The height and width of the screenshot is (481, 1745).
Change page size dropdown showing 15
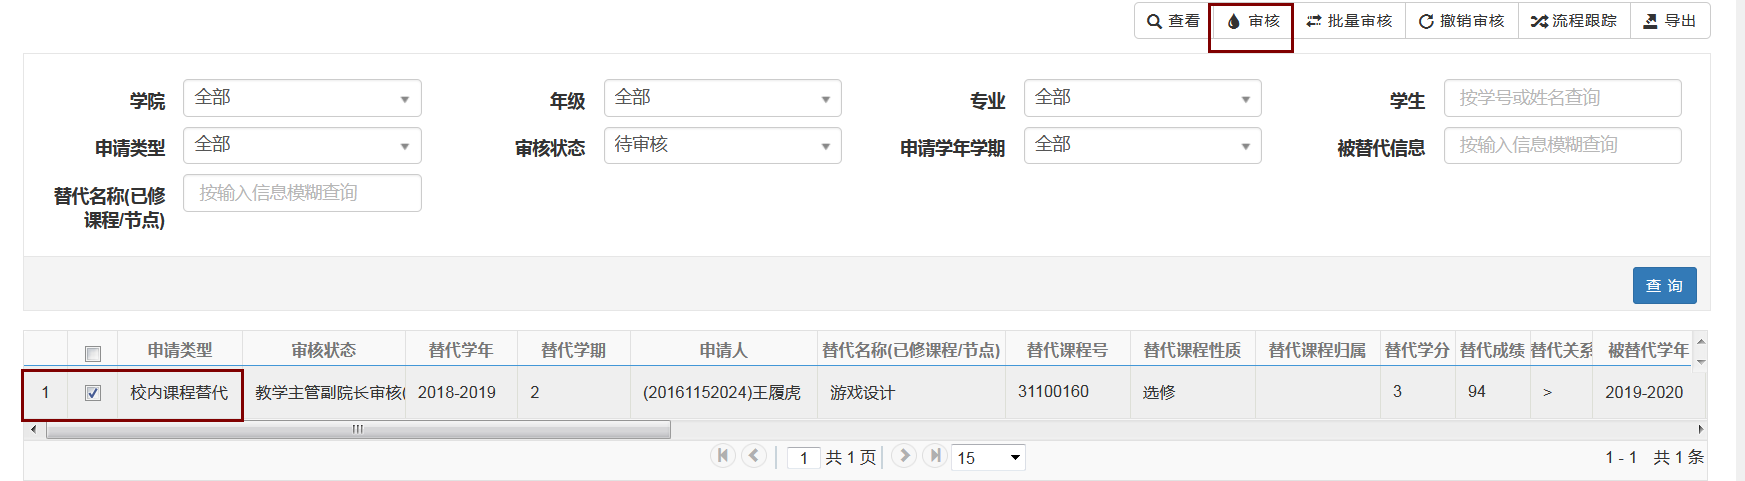[988, 458]
